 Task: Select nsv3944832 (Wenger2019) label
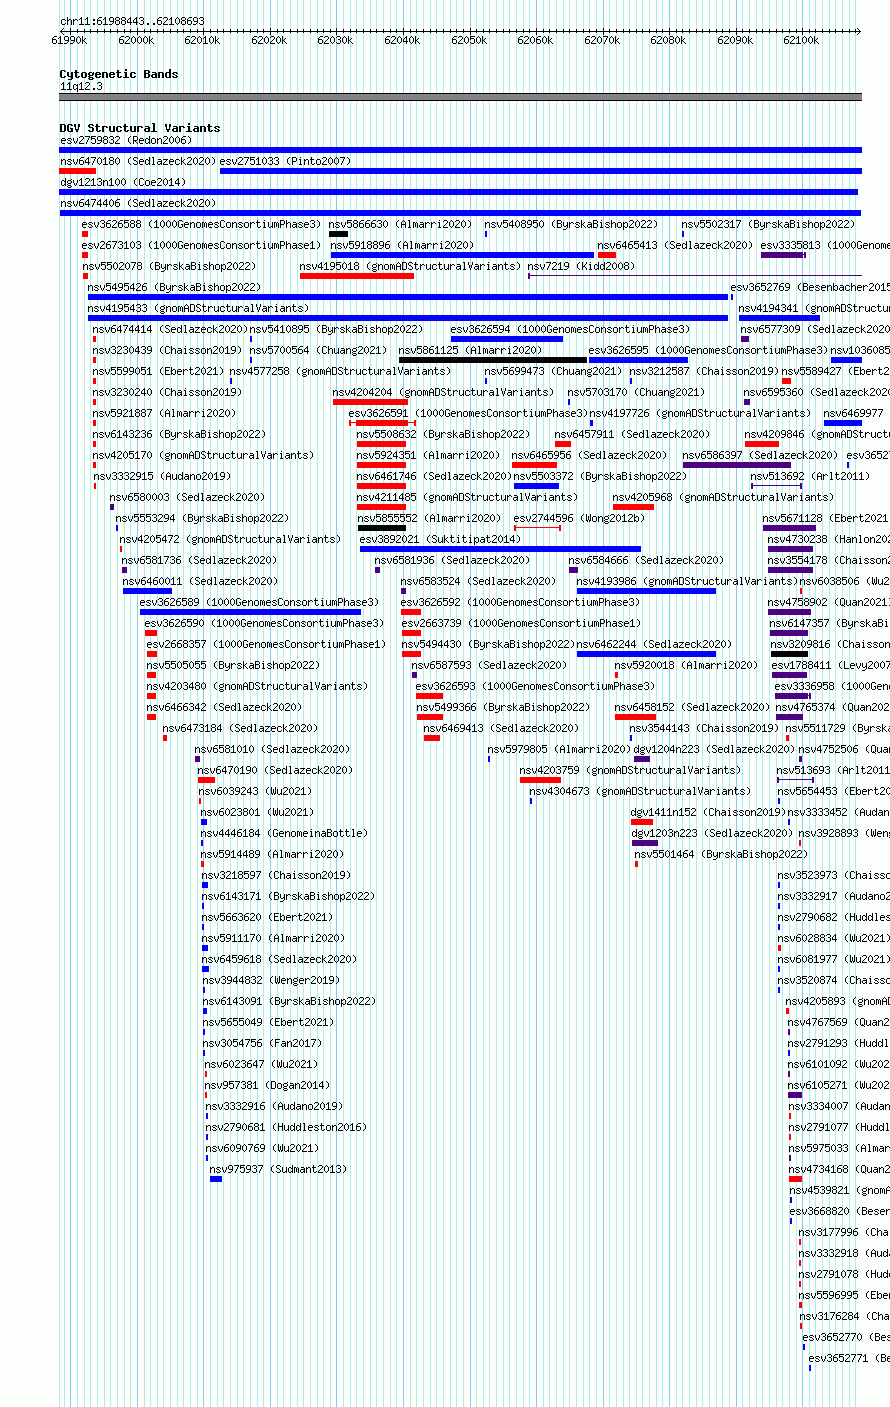(x=271, y=980)
